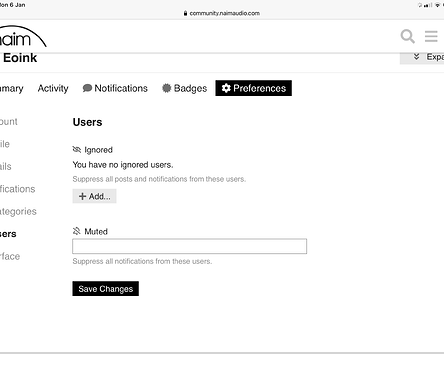Open the Categories preferences section

point(18,211)
